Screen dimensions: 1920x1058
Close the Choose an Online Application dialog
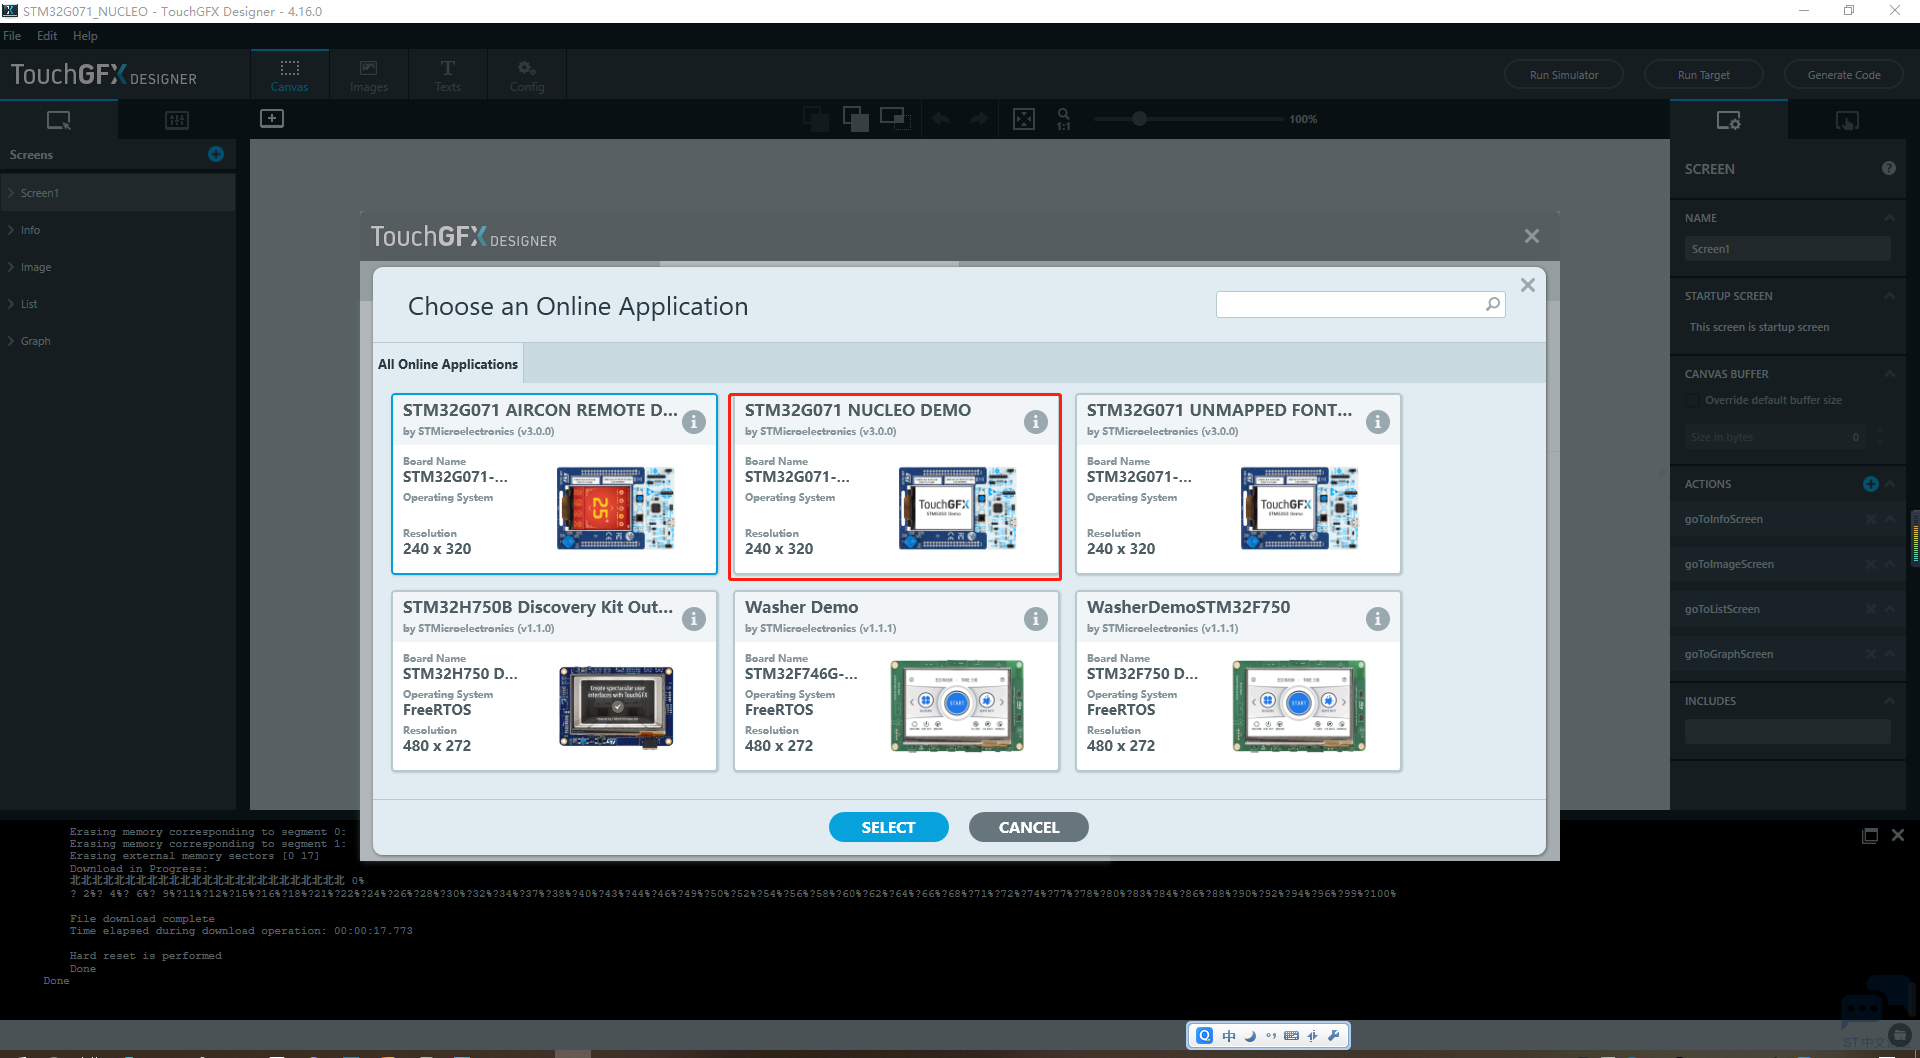click(x=1527, y=285)
